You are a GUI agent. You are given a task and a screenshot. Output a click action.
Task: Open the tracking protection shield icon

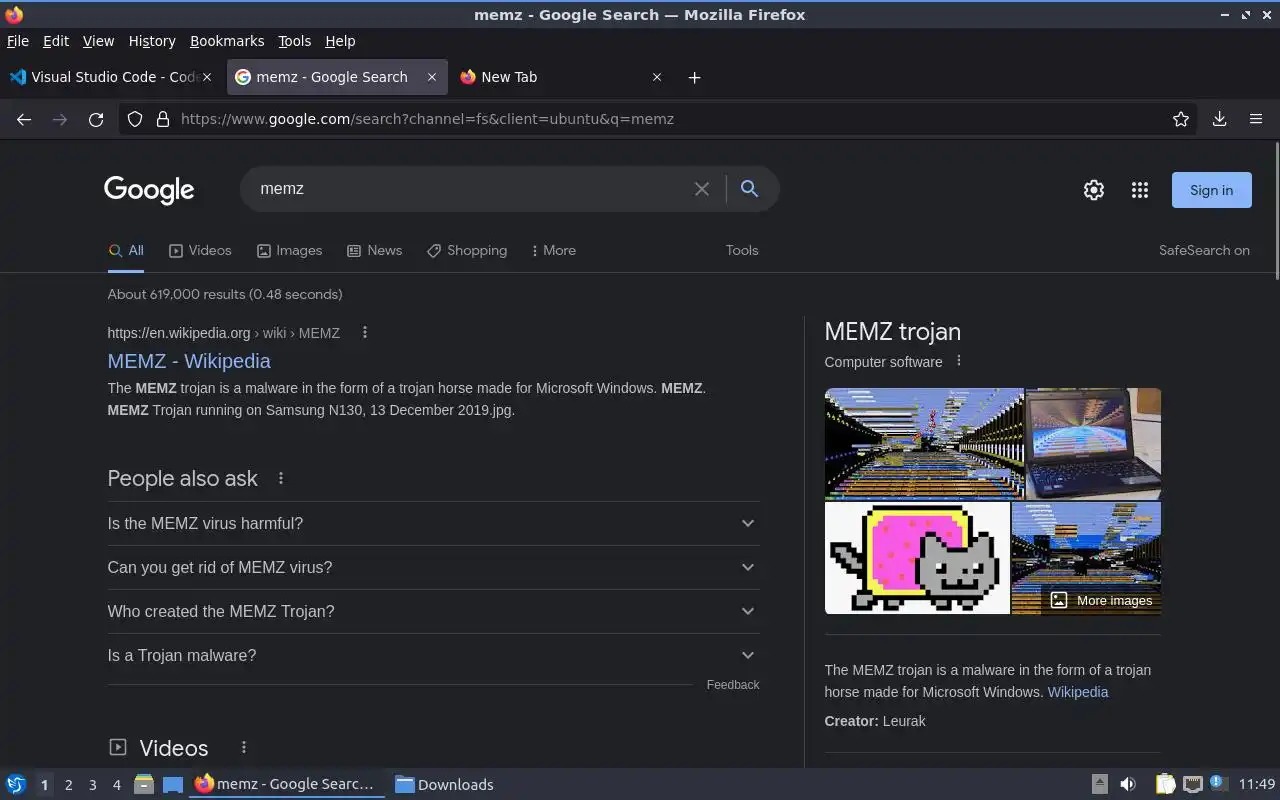point(136,119)
